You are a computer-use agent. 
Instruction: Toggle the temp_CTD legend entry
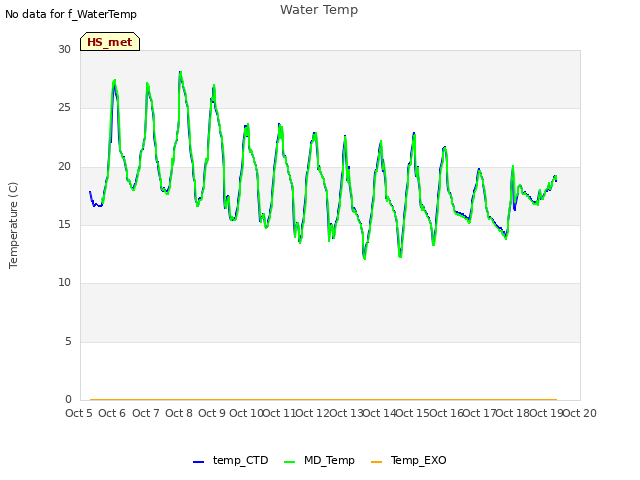click(x=231, y=460)
